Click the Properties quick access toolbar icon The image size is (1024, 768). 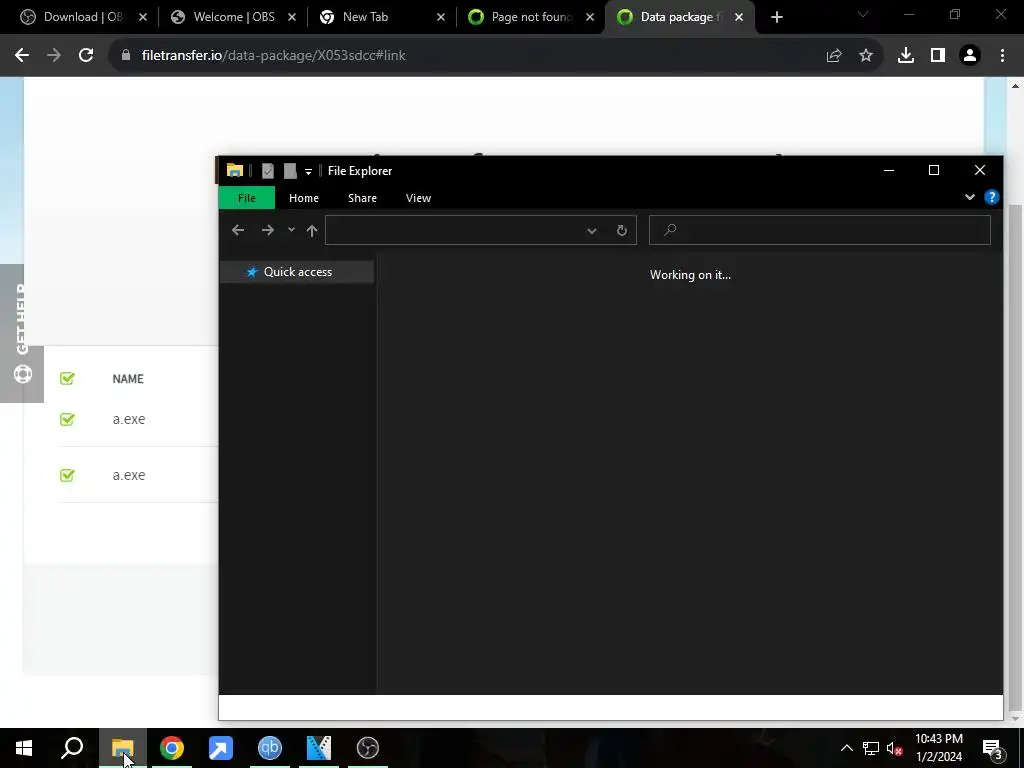268,171
